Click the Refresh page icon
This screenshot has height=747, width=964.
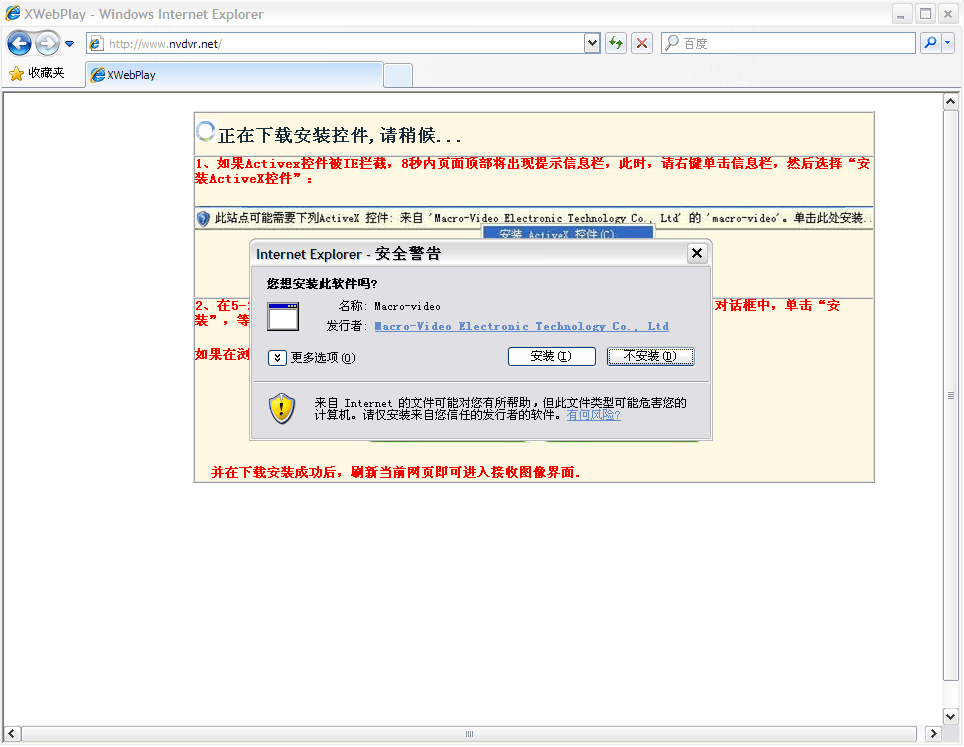[615, 43]
